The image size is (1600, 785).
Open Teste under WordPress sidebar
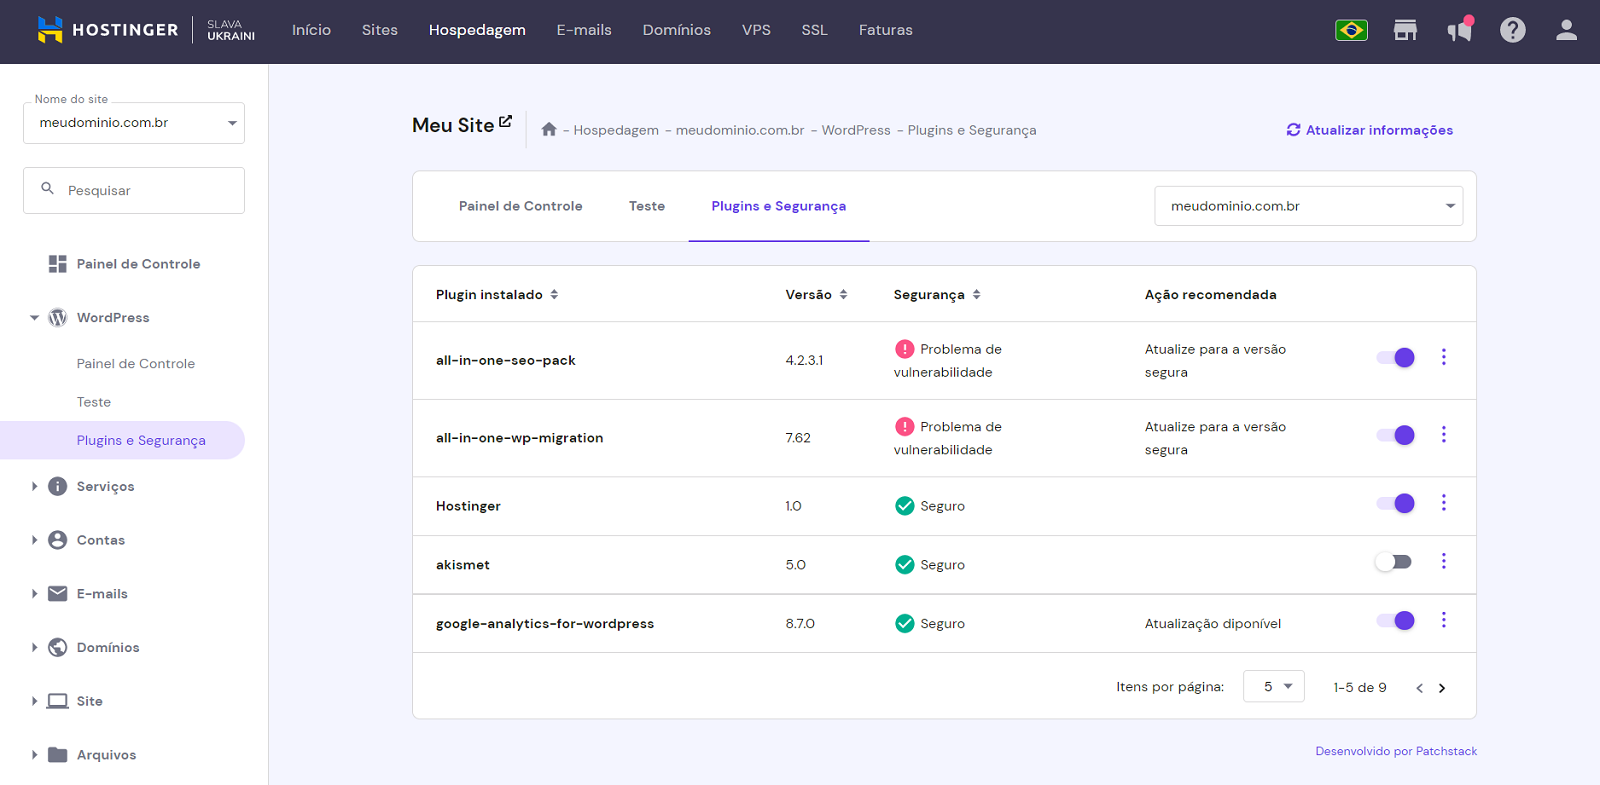pyautogui.click(x=94, y=402)
